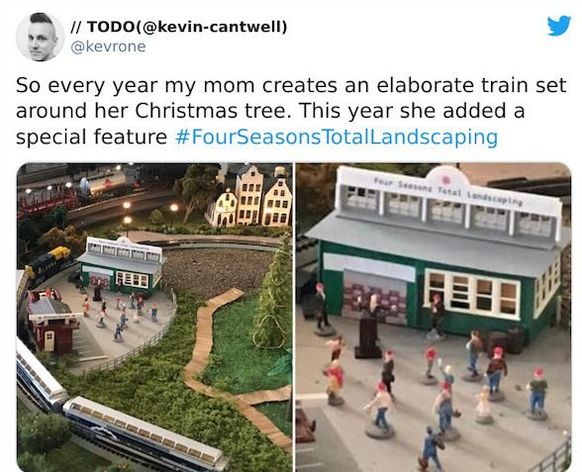Click the gravel circle beside the building
The width and height of the screenshot is (582, 472).
[x=215, y=271]
